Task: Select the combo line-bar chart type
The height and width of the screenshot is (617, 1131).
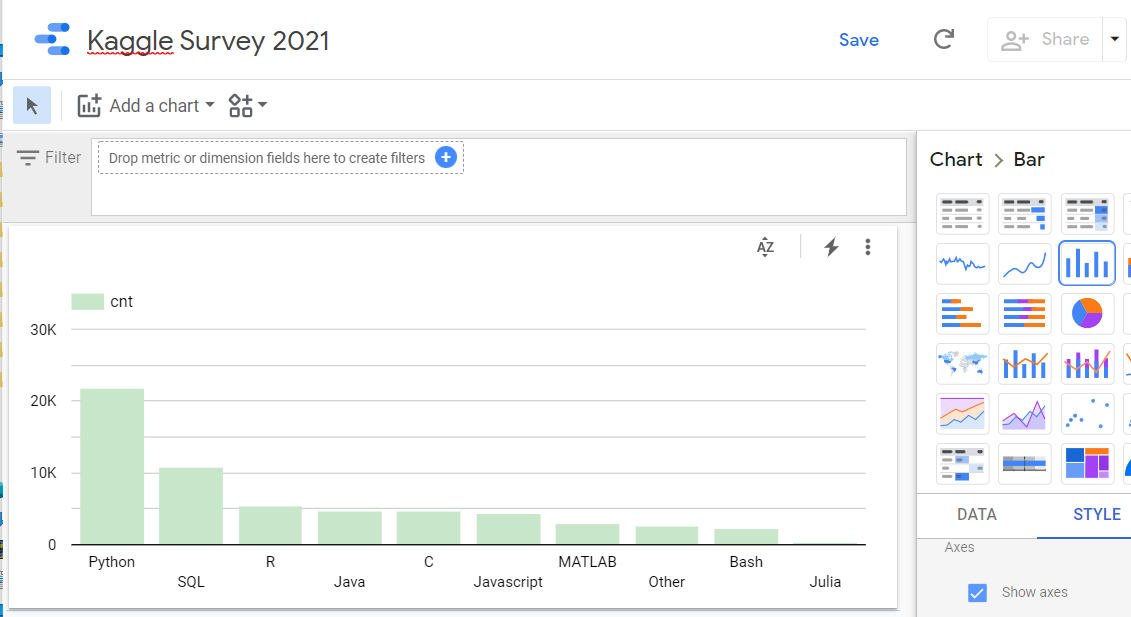Action: (x=1025, y=363)
